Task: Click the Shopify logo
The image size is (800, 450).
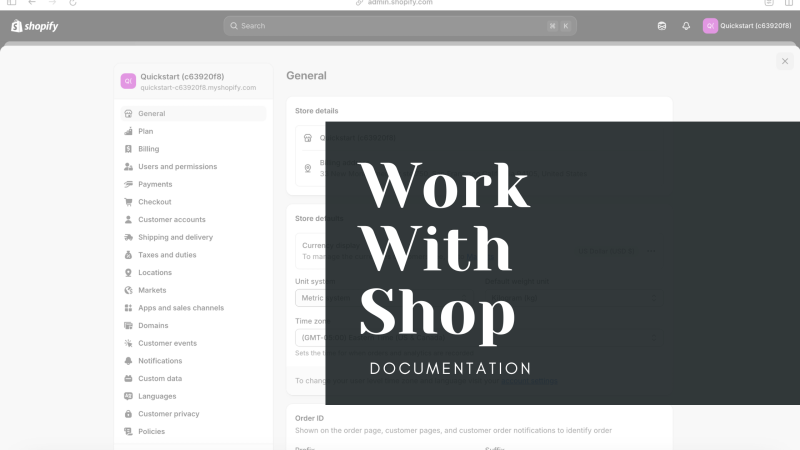Action: pos(35,26)
